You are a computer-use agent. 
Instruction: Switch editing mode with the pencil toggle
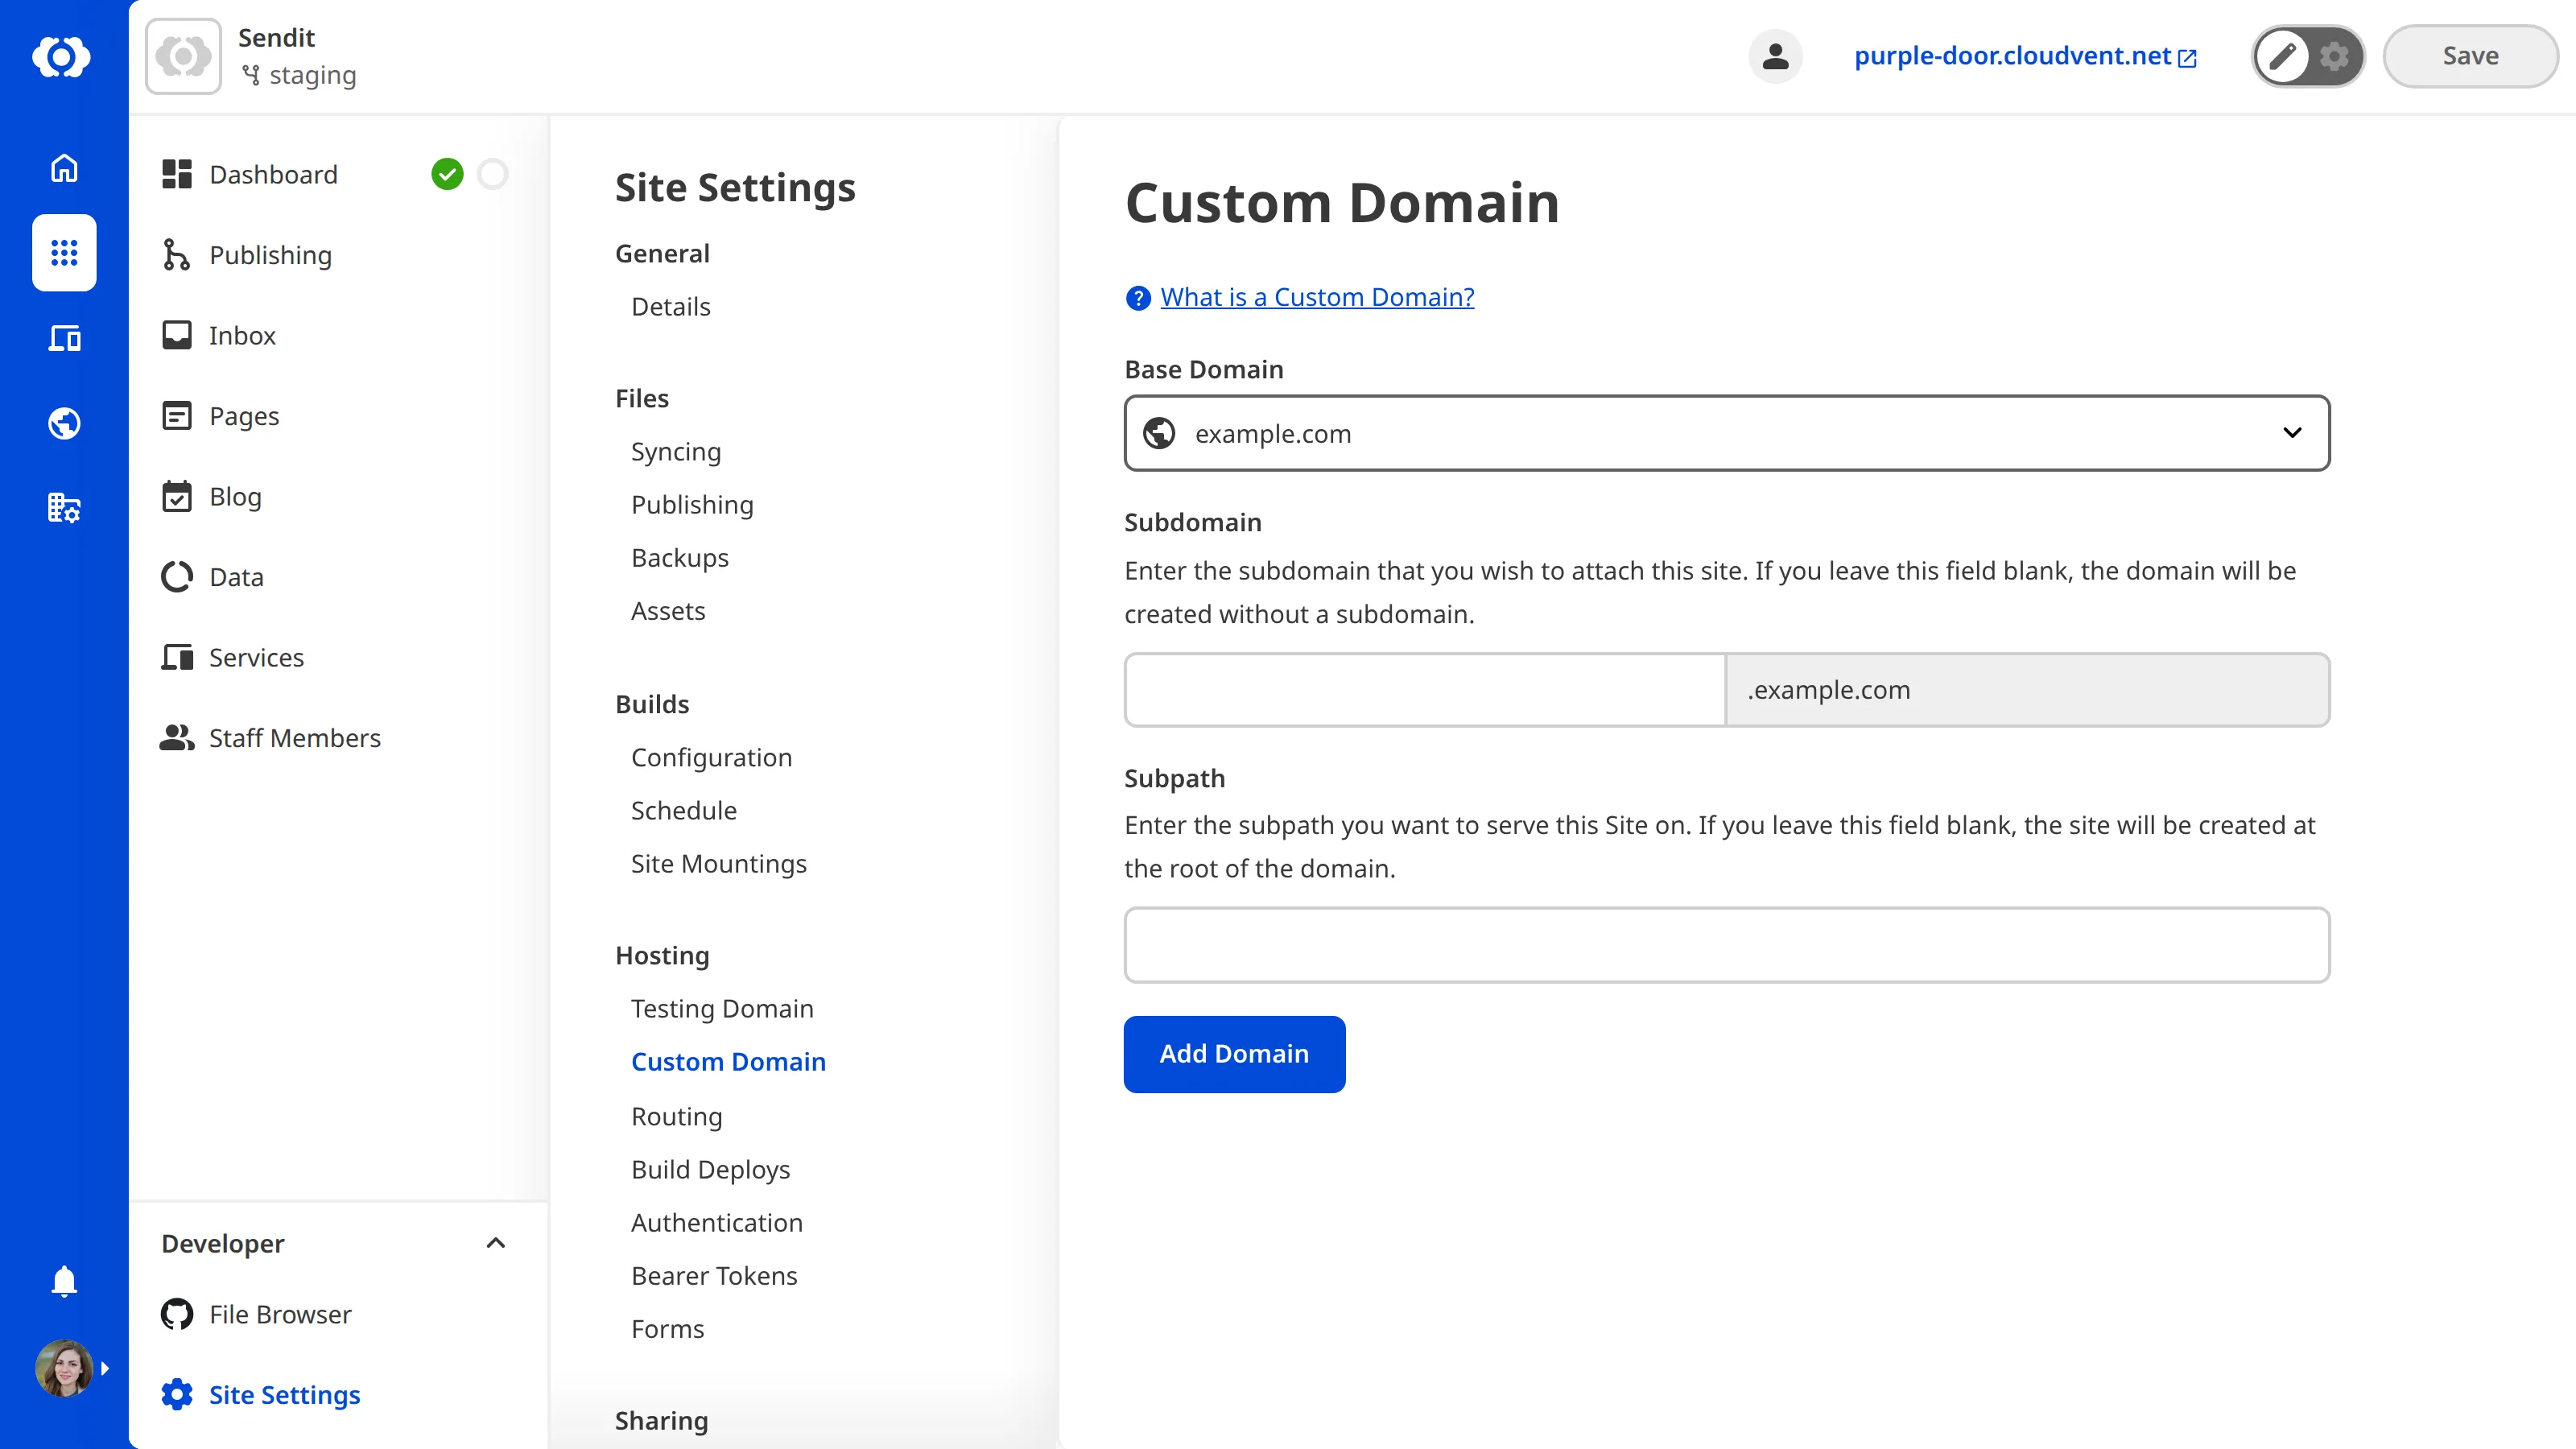[2283, 56]
